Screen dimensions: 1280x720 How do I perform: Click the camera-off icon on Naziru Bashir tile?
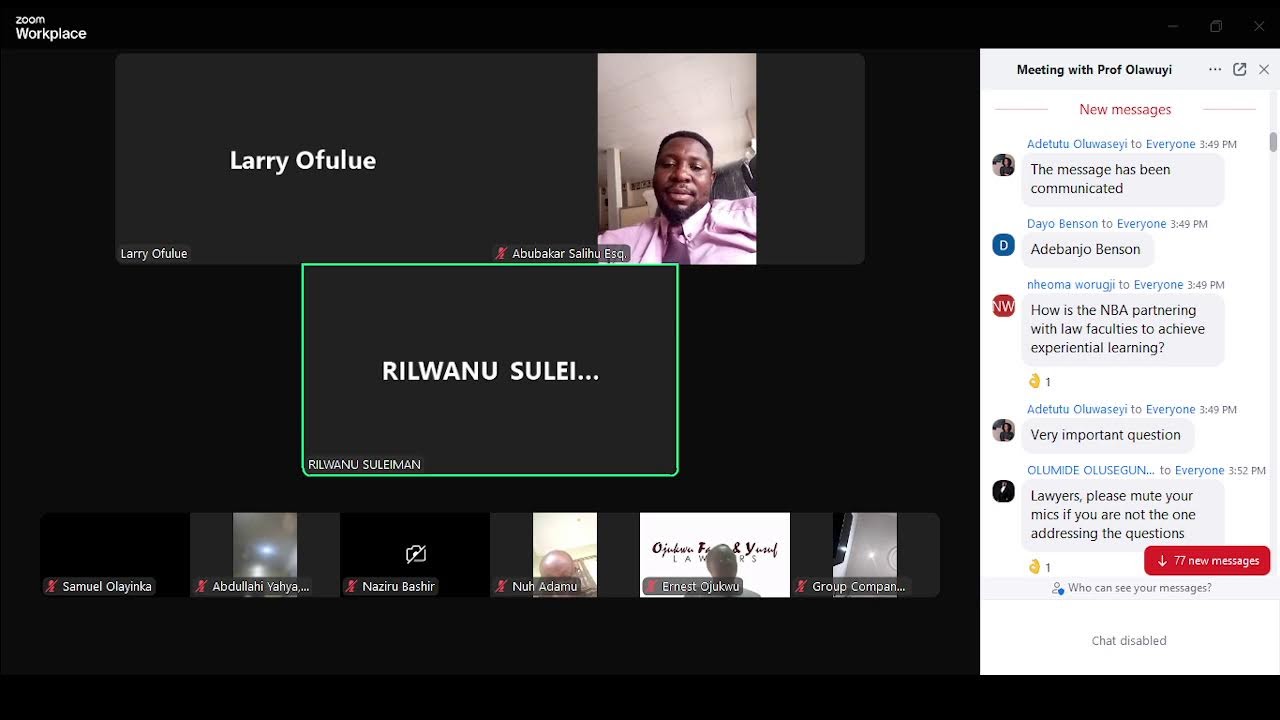pyautogui.click(x=416, y=554)
